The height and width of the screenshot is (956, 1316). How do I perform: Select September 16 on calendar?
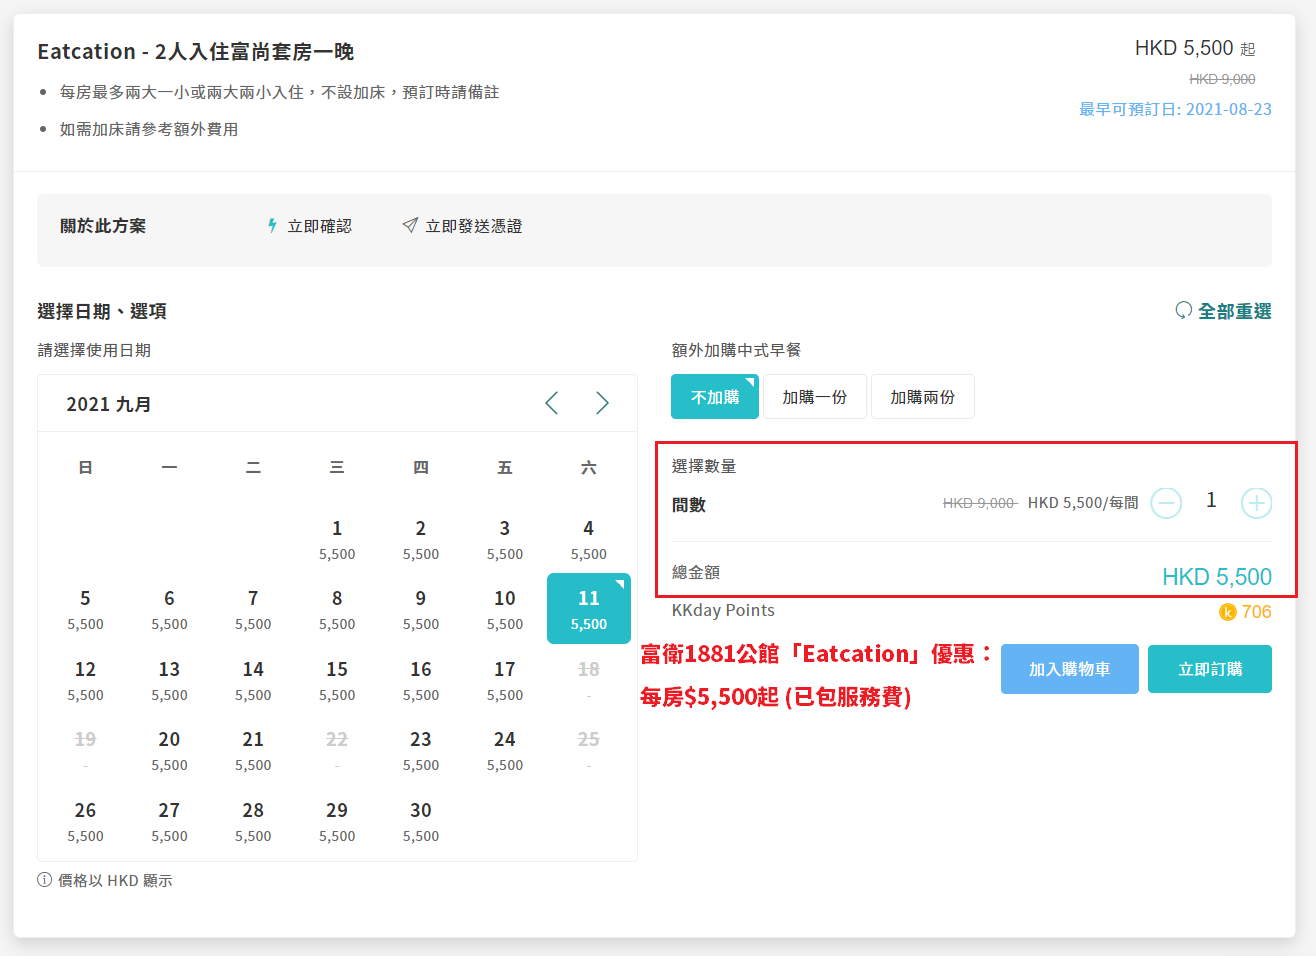421,680
